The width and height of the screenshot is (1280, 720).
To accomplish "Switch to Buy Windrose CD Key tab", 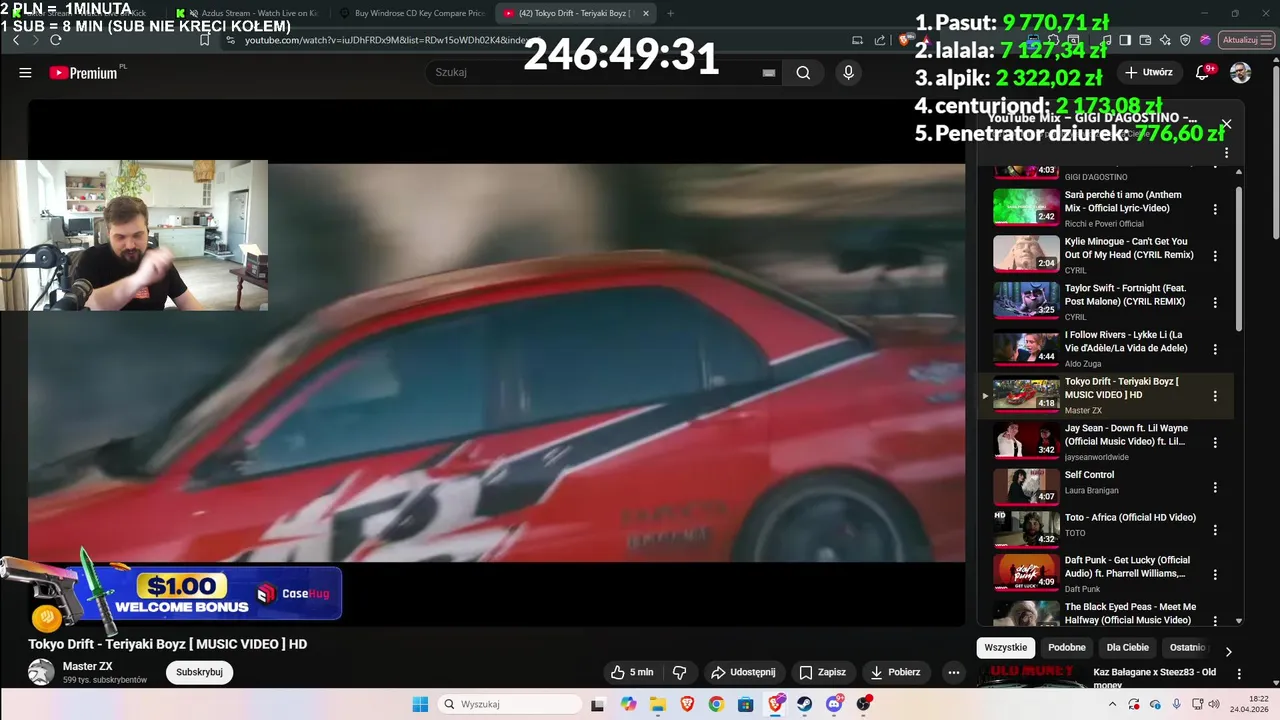I will (412, 13).
